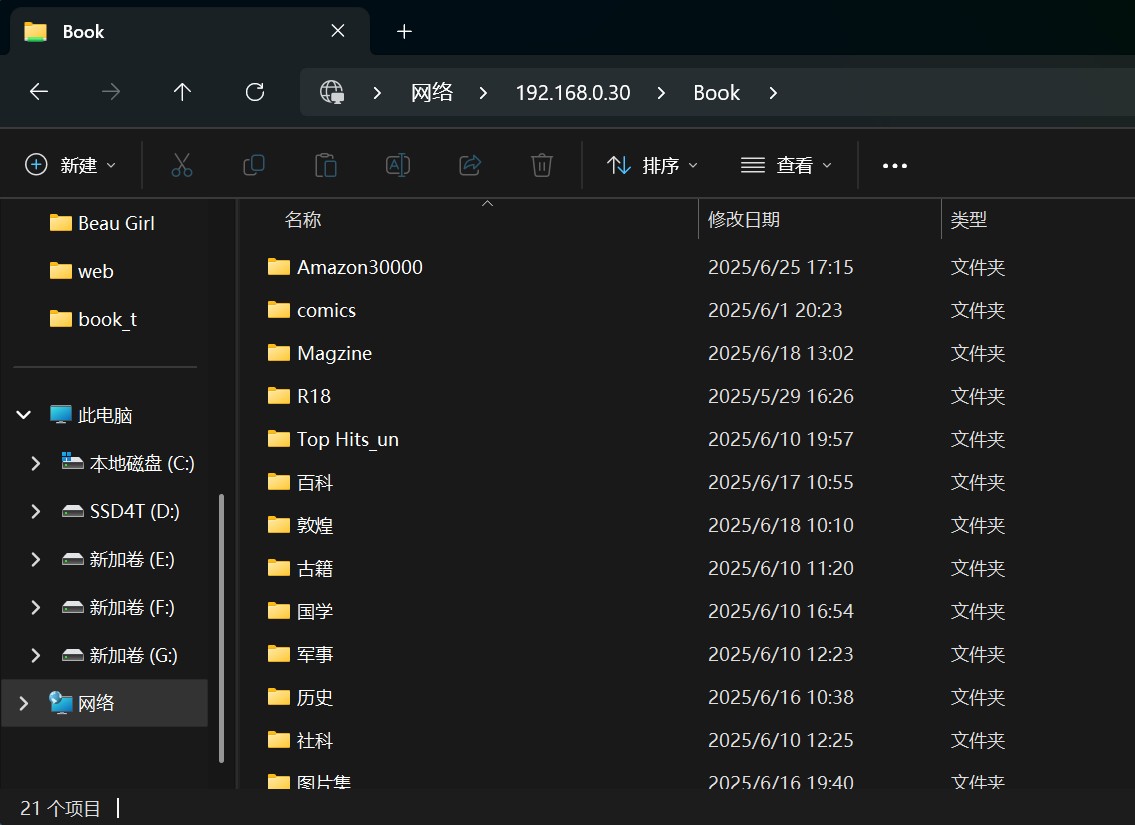Click the Amazon30000 folder icon
The image size is (1135, 825).
pos(279,267)
